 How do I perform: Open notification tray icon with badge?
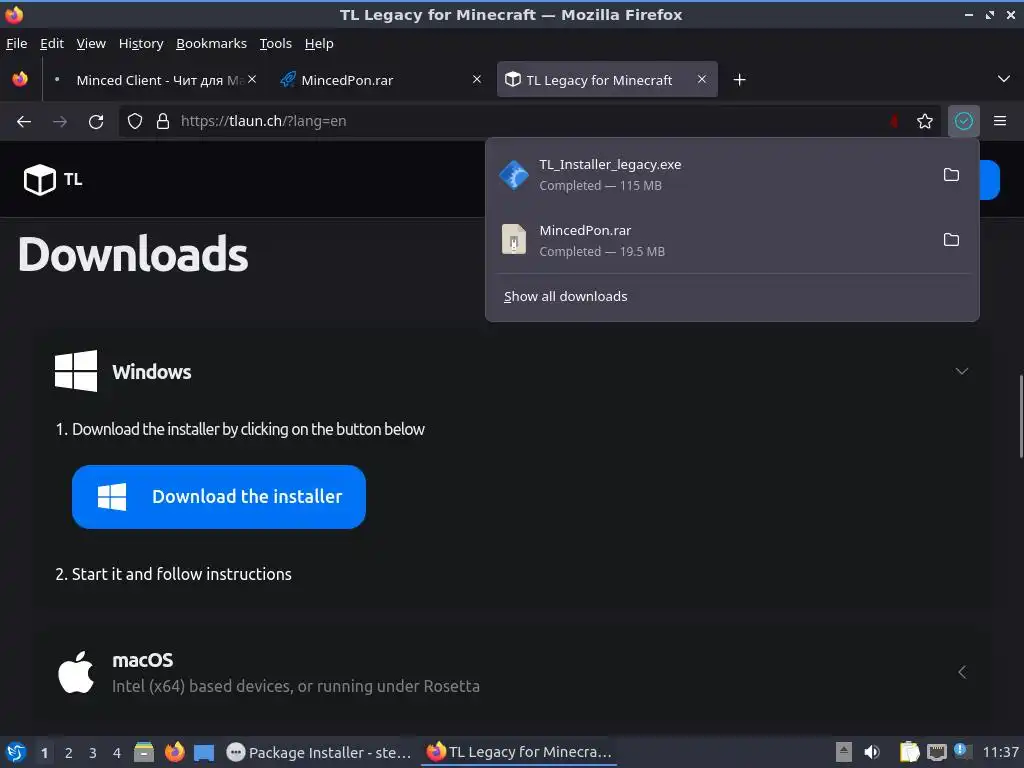[x=963, y=751]
